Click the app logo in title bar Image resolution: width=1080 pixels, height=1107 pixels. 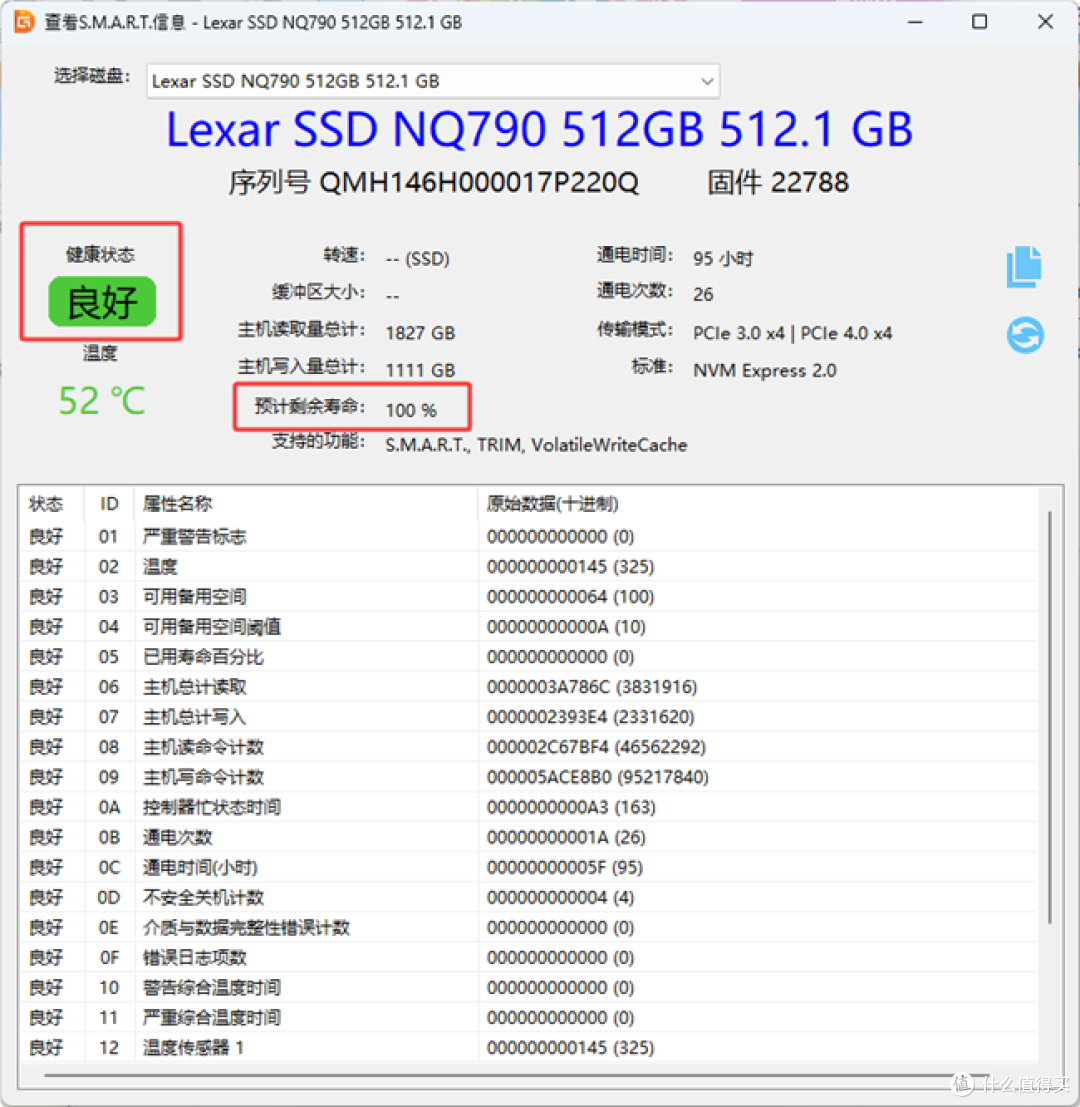pyautogui.click(x=24, y=22)
